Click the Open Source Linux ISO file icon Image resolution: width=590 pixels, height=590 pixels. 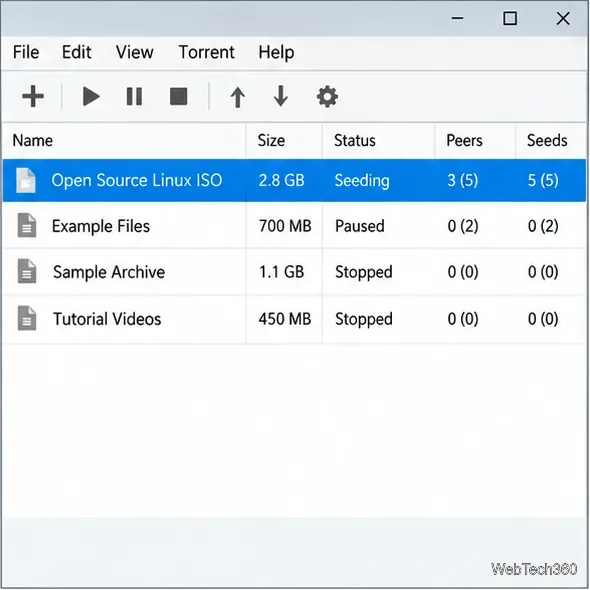(x=26, y=180)
